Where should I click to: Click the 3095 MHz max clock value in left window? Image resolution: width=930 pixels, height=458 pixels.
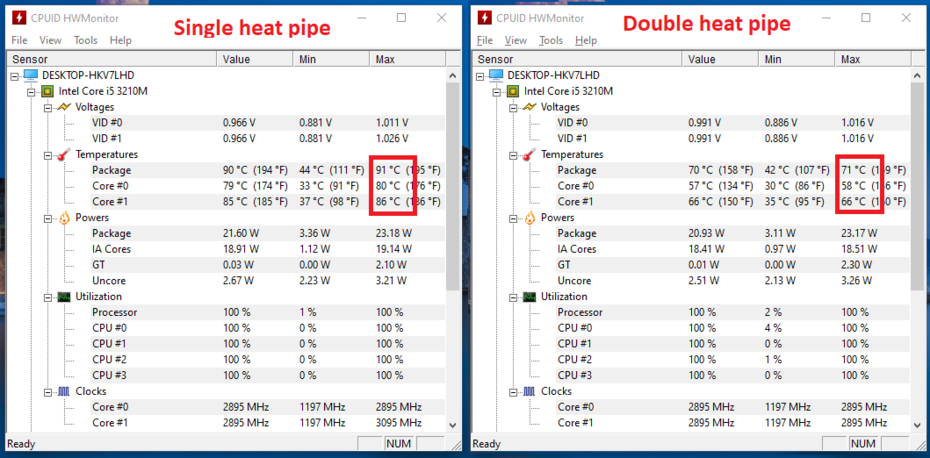click(x=399, y=423)
